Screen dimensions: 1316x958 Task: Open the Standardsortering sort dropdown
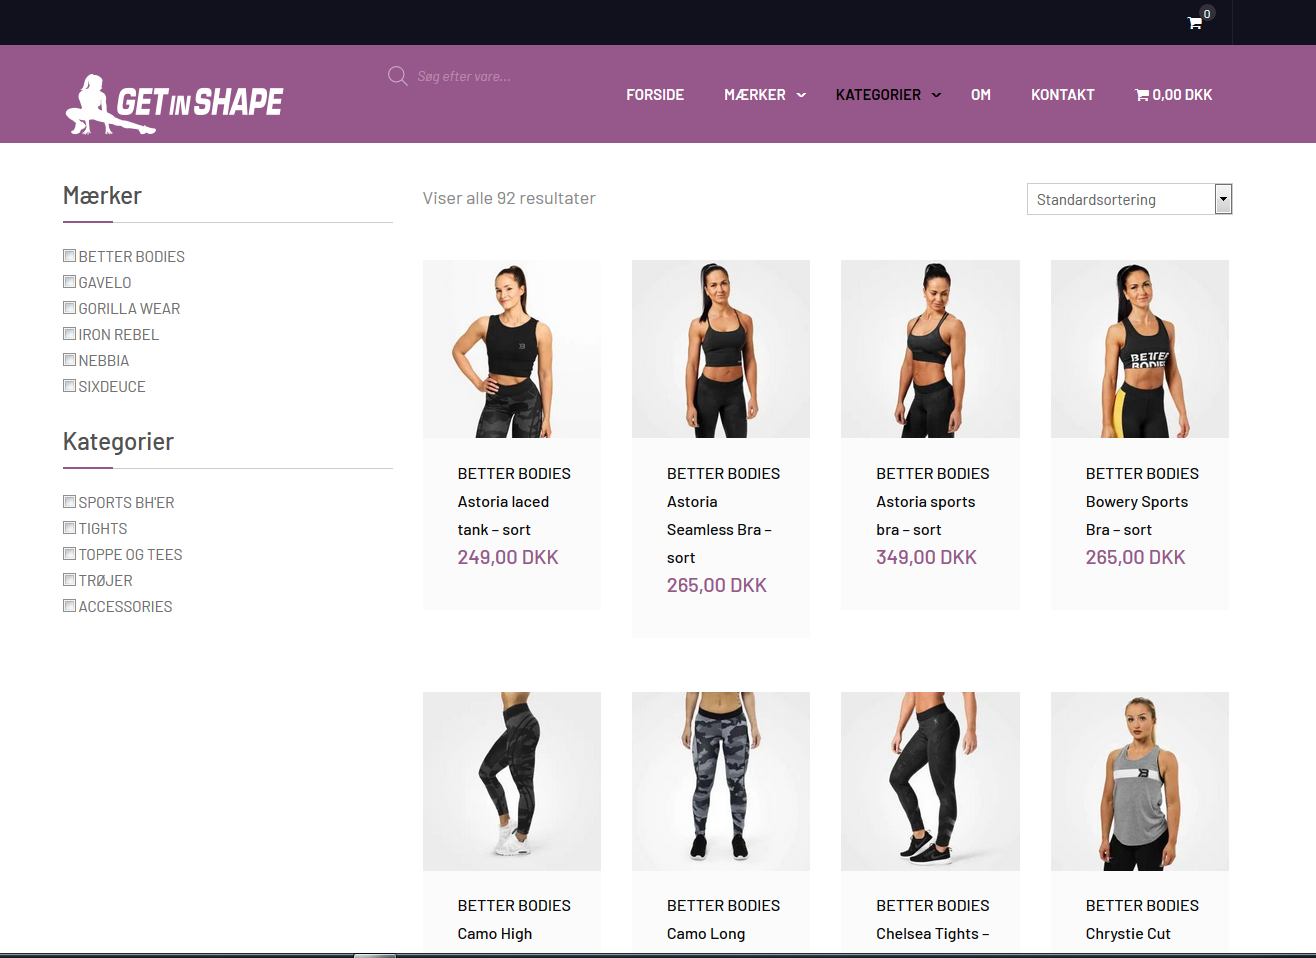point(1129,199)
